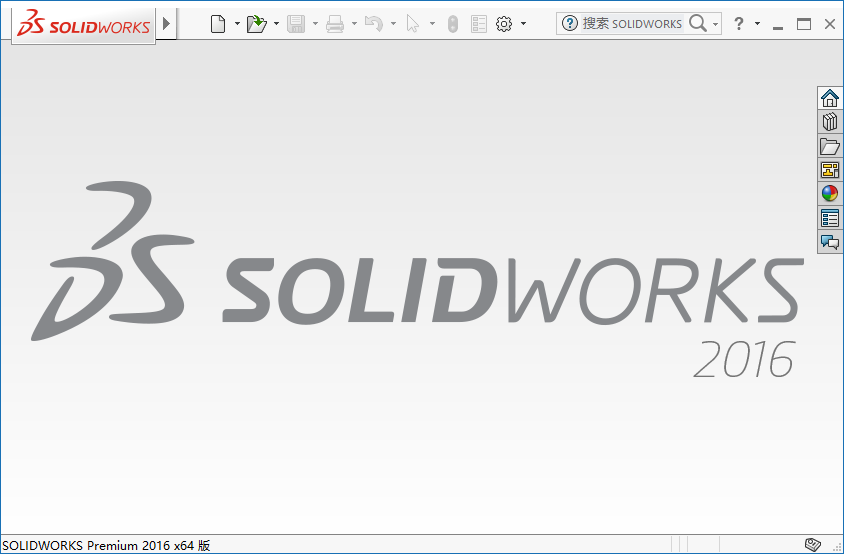Click 'SOLIDWORKS Premium 2016 x64 版' status text
Viewport: 844px width, 554px height.
point(106,545)
